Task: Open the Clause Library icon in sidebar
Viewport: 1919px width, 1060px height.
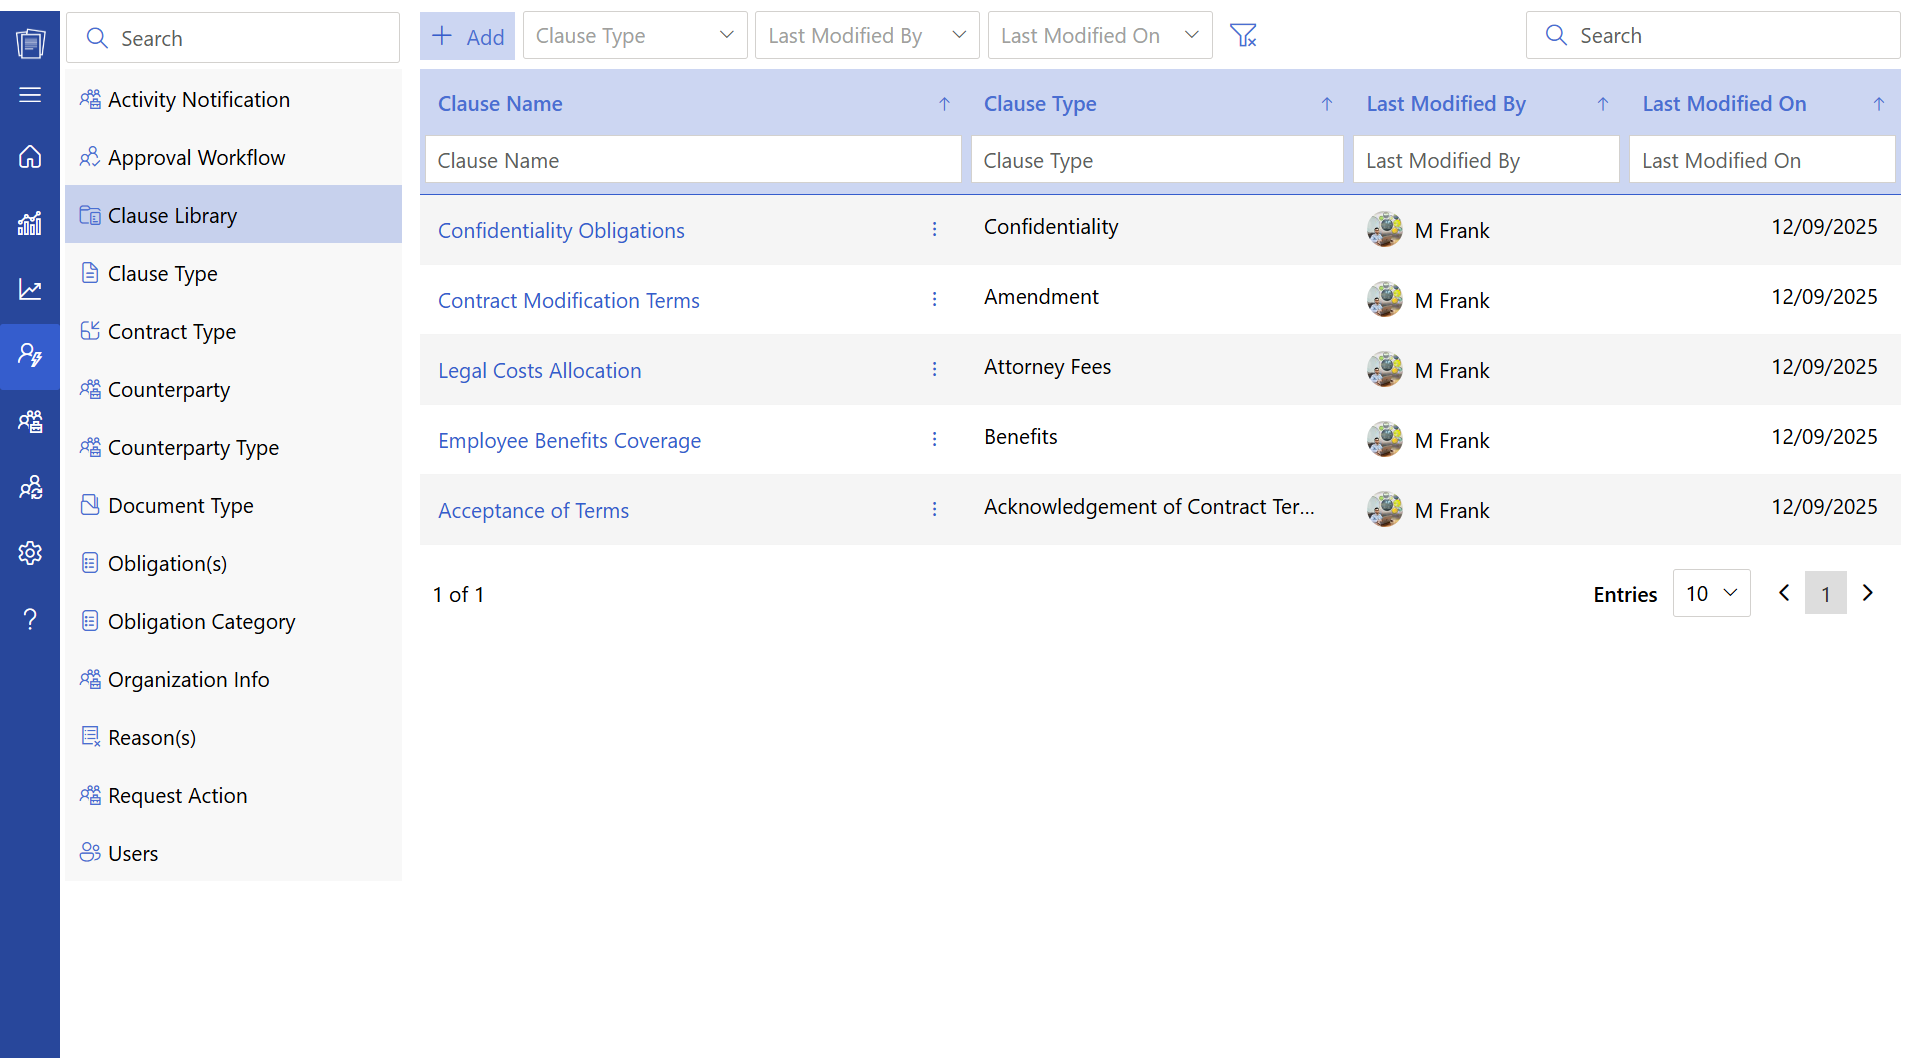Action: tap(90, 214)
